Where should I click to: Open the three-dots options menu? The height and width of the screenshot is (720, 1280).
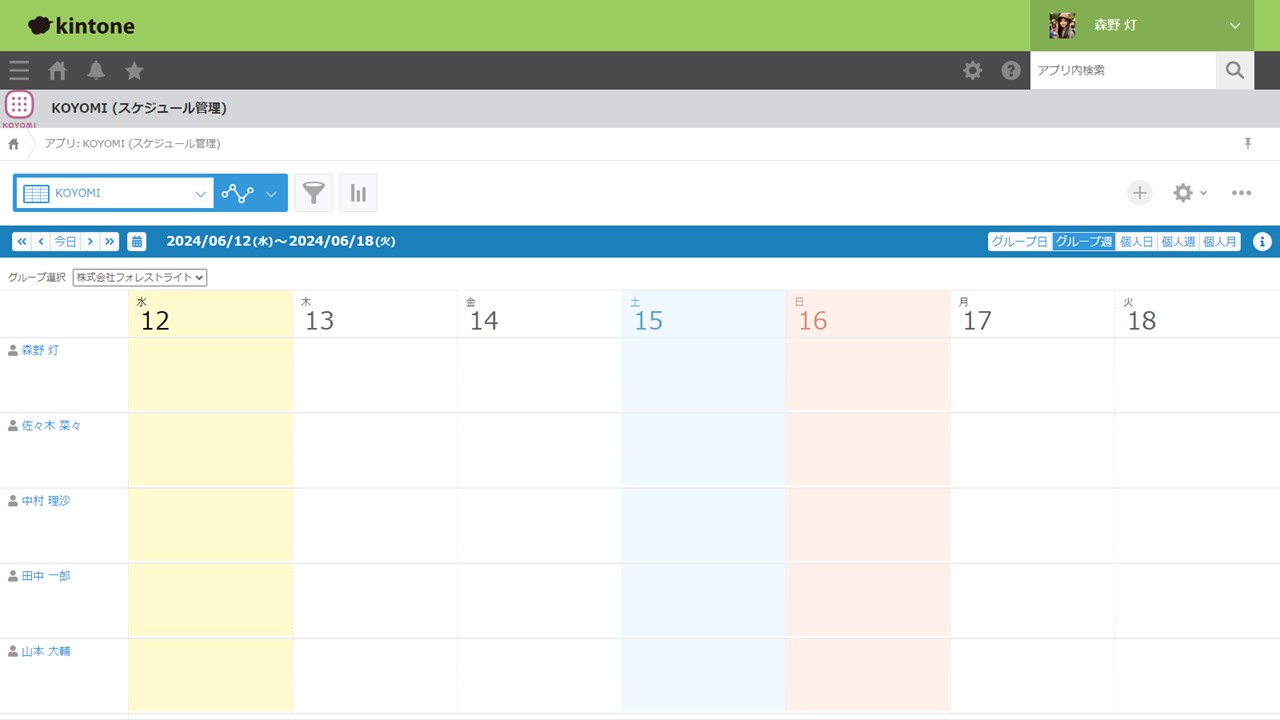(1241, 193)
